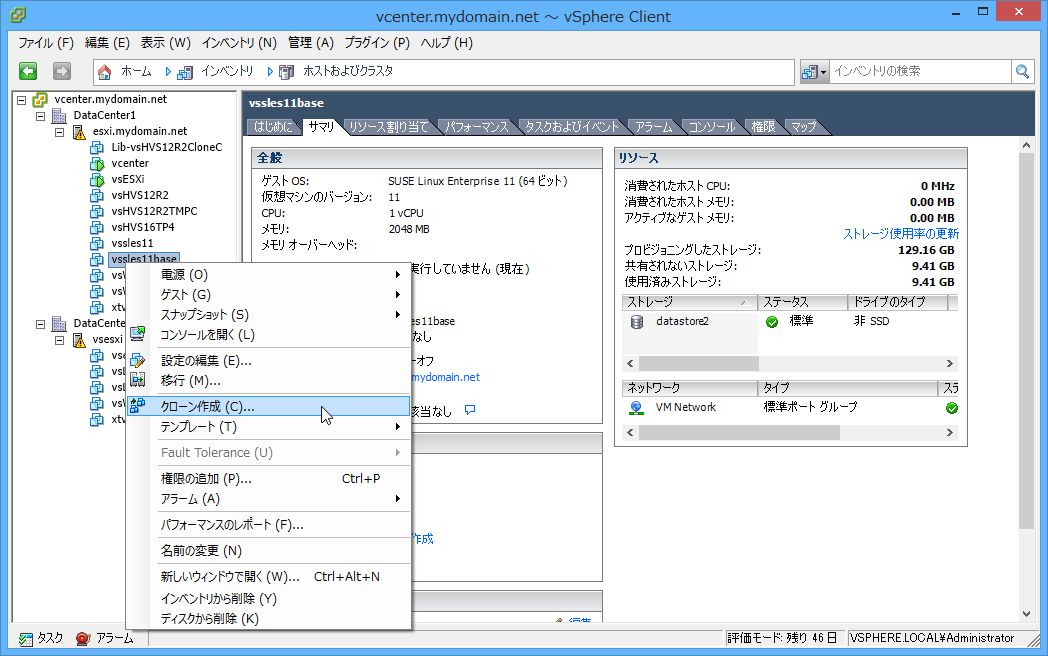Switch to the パフォーマンス tab
Screen dimensions: 1048x656
pos(477,126)
